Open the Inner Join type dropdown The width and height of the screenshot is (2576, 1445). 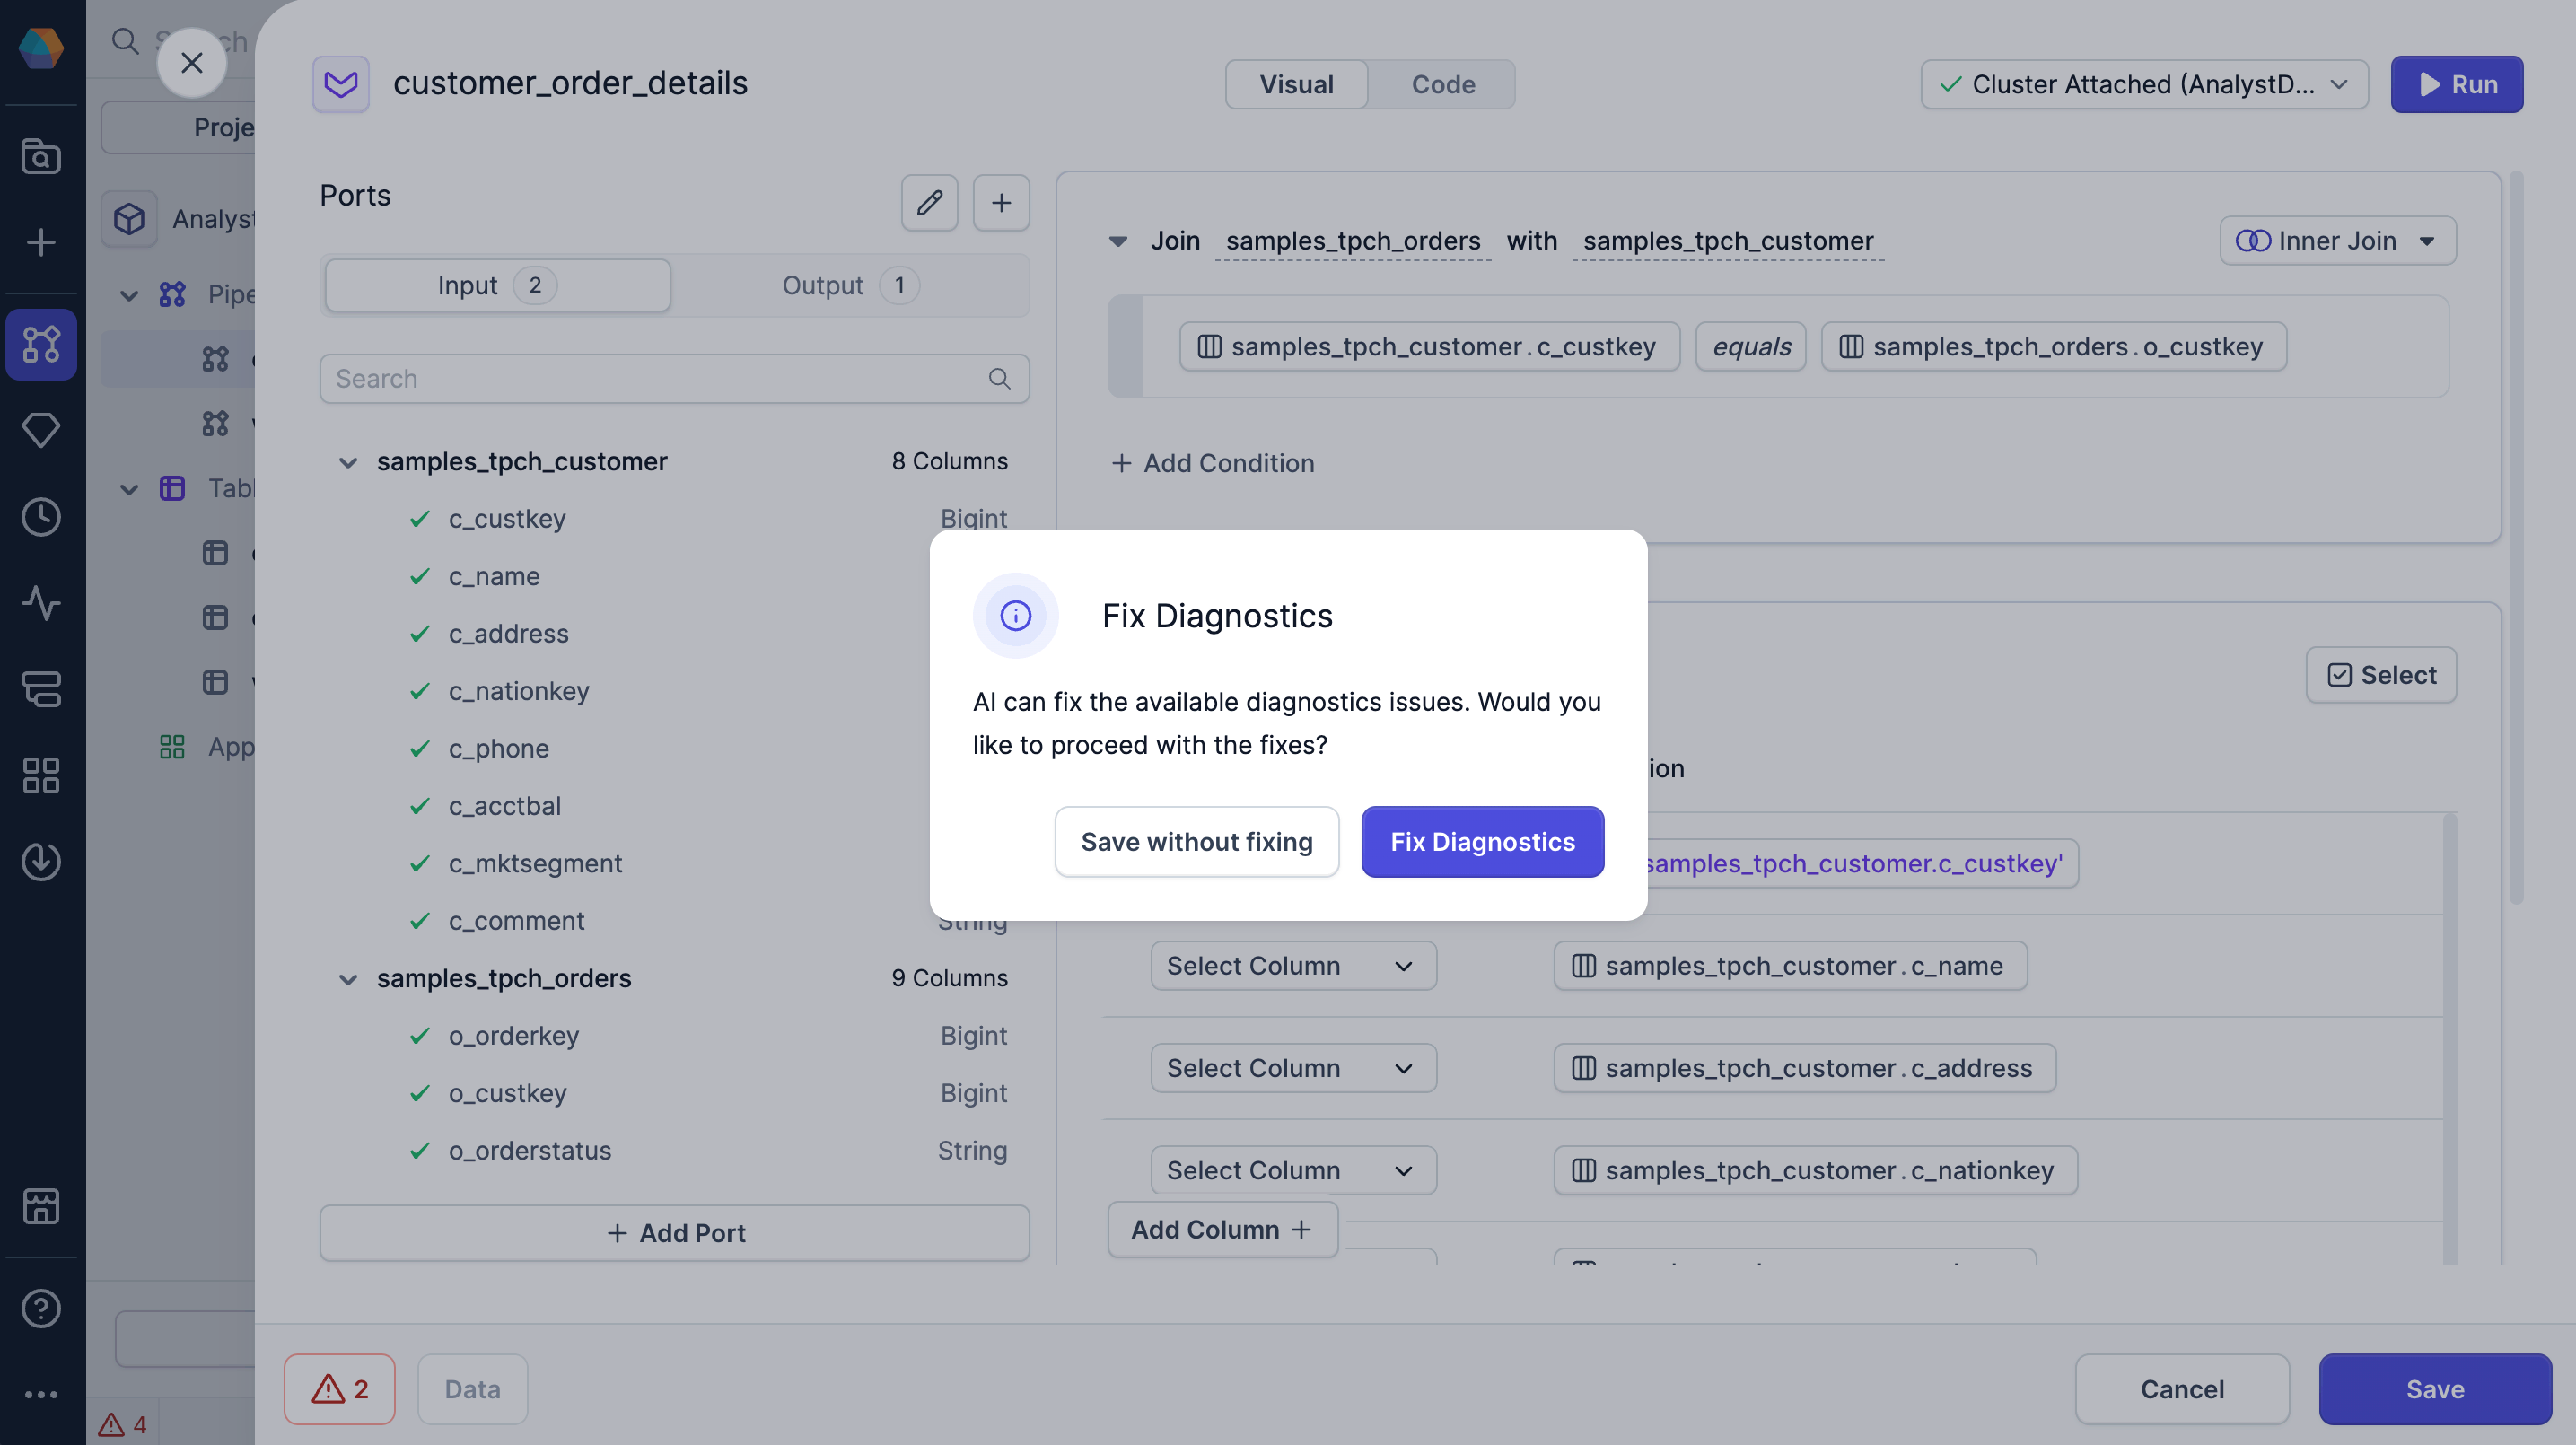click(x=2337, y=241)
